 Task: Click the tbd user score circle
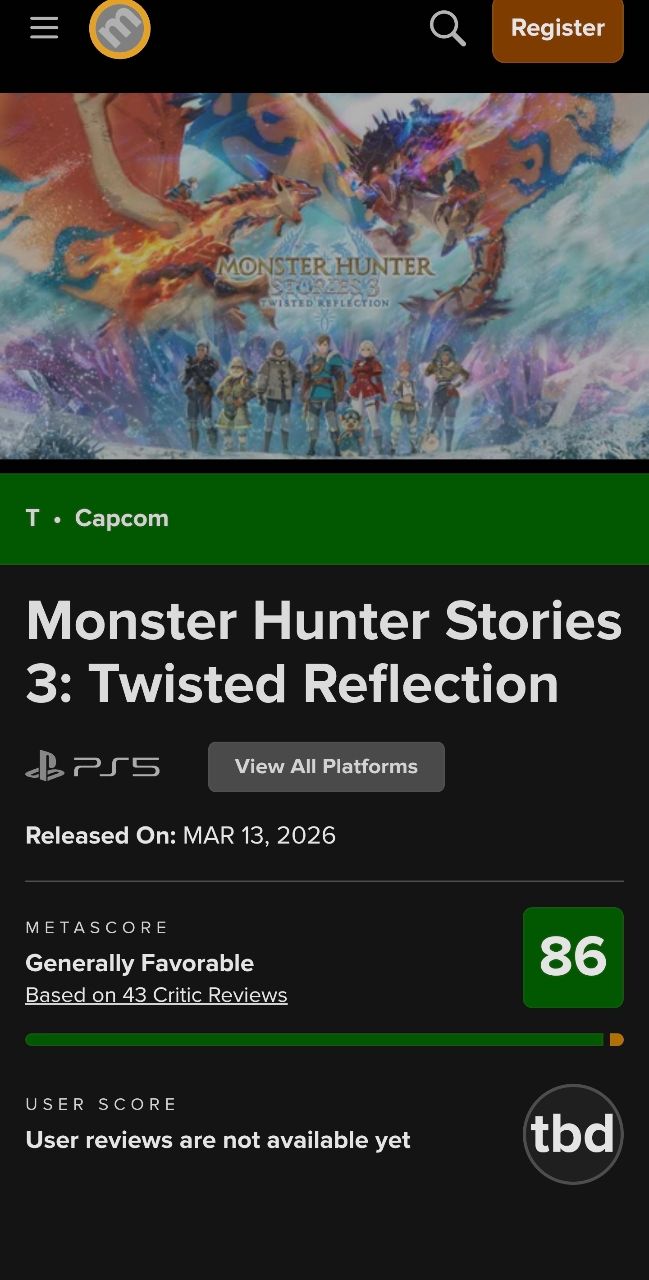tap(573, 1134)
